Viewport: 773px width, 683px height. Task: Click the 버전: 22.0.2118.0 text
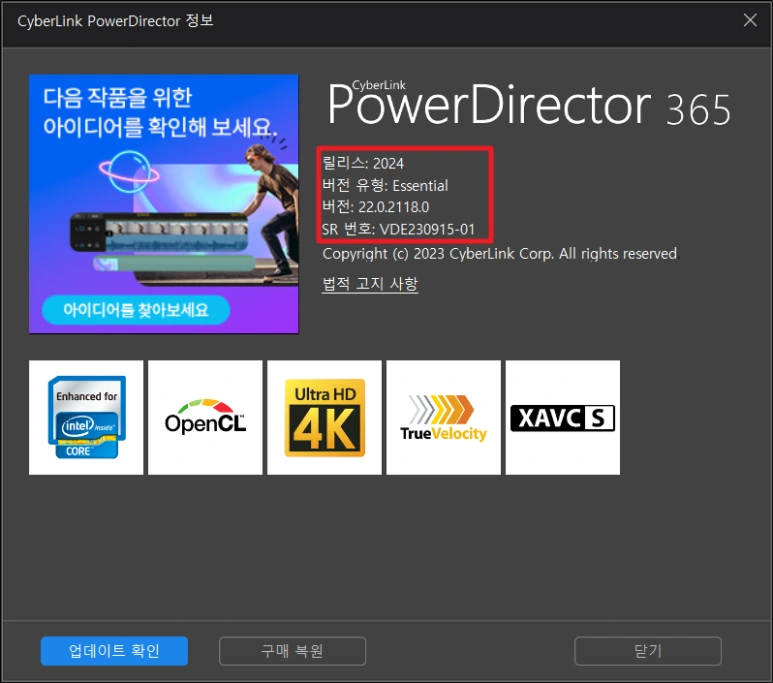pyautogui.click(x=376, y=207)
